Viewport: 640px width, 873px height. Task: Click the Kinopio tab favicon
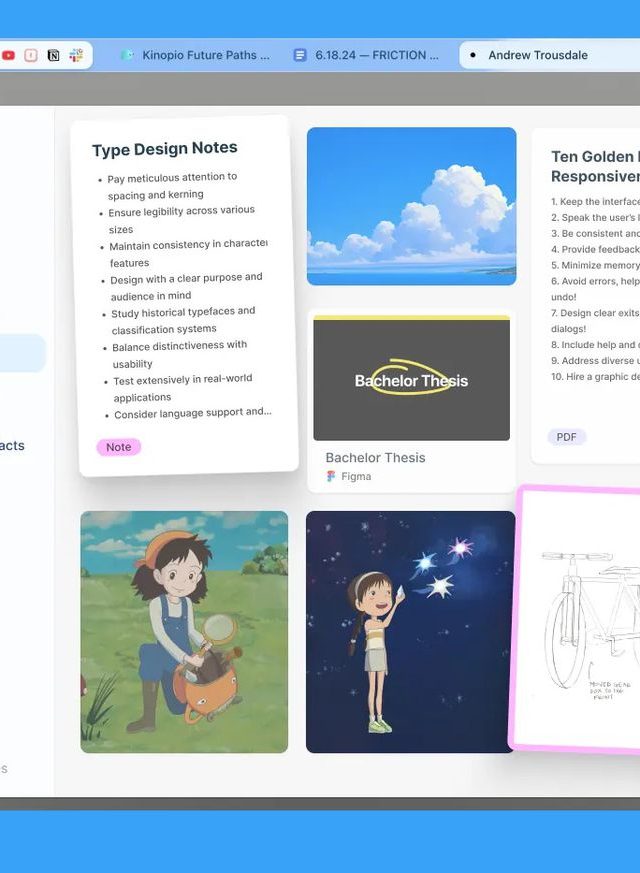pyautogui.click(x=127, y=55)
